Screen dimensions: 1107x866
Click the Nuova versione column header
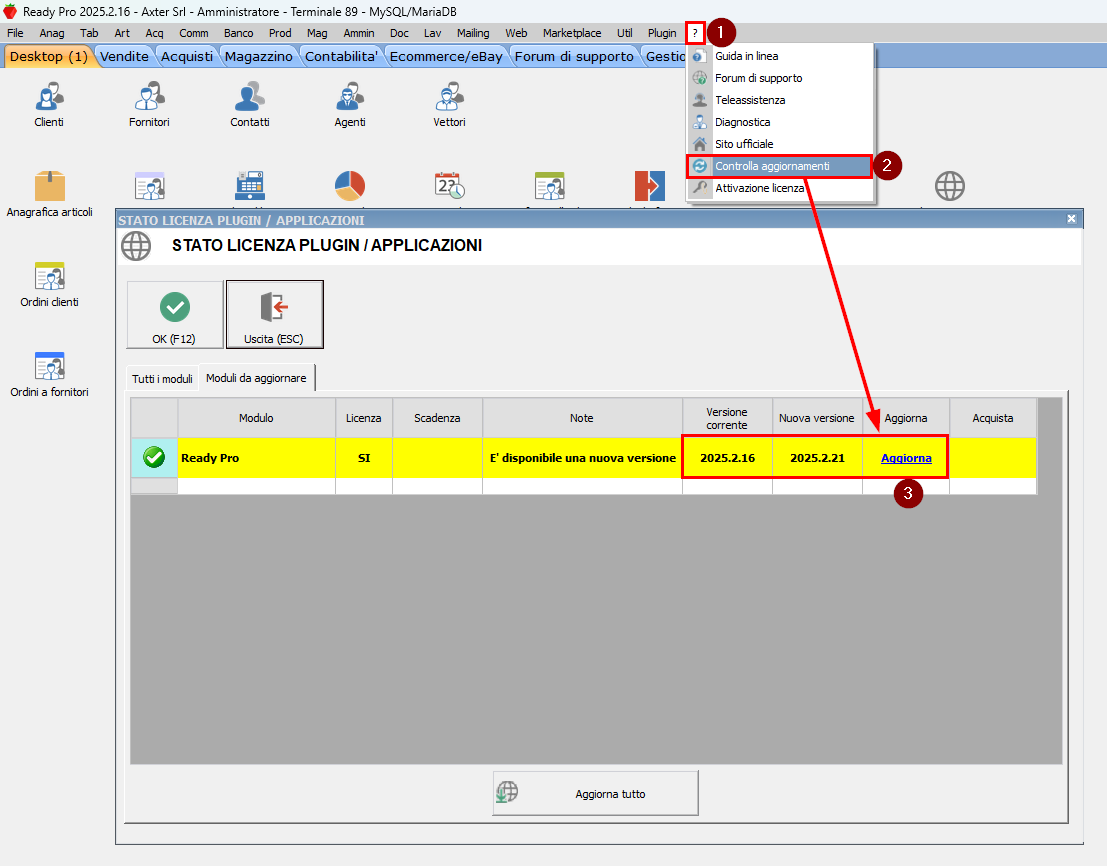click(x=817, y=418)
